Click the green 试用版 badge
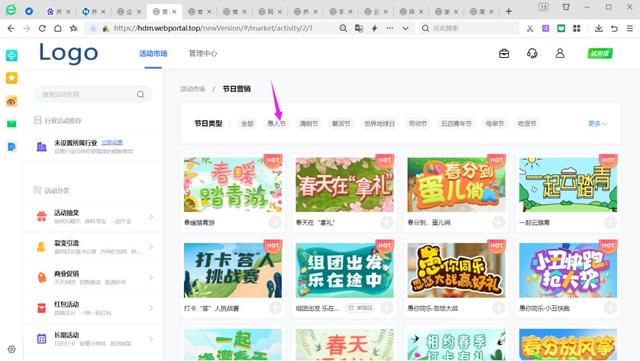Screen dimensions: 640x361 pyautogui.click(x=600, y=53)
